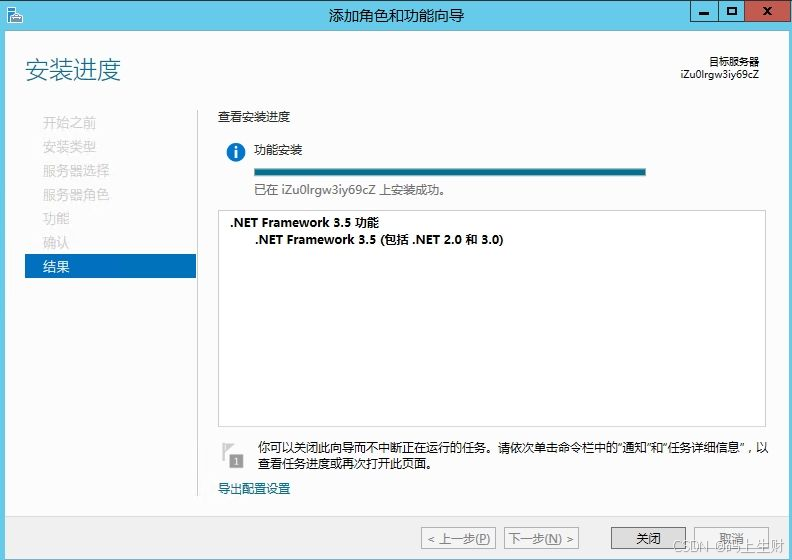Click the installation progress bar
Screen dimensions: 792x560
450,172
